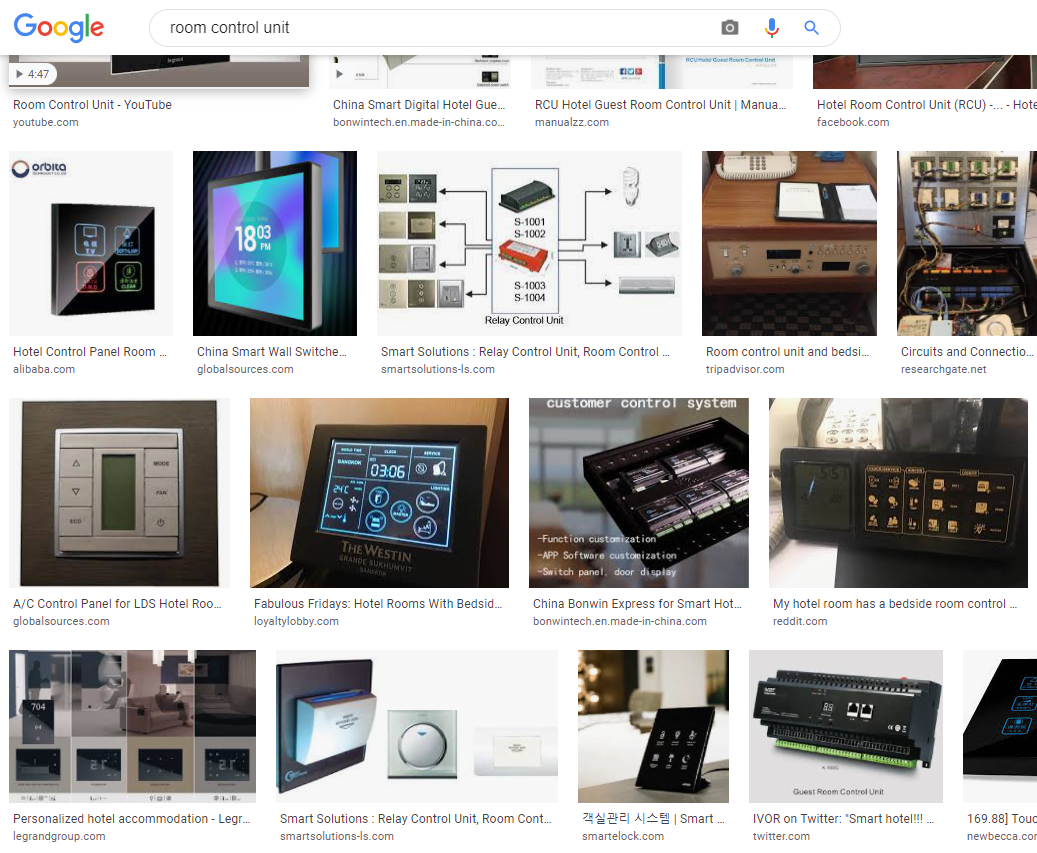Open reddit bedside room control photo

click(x=898, y=493)
